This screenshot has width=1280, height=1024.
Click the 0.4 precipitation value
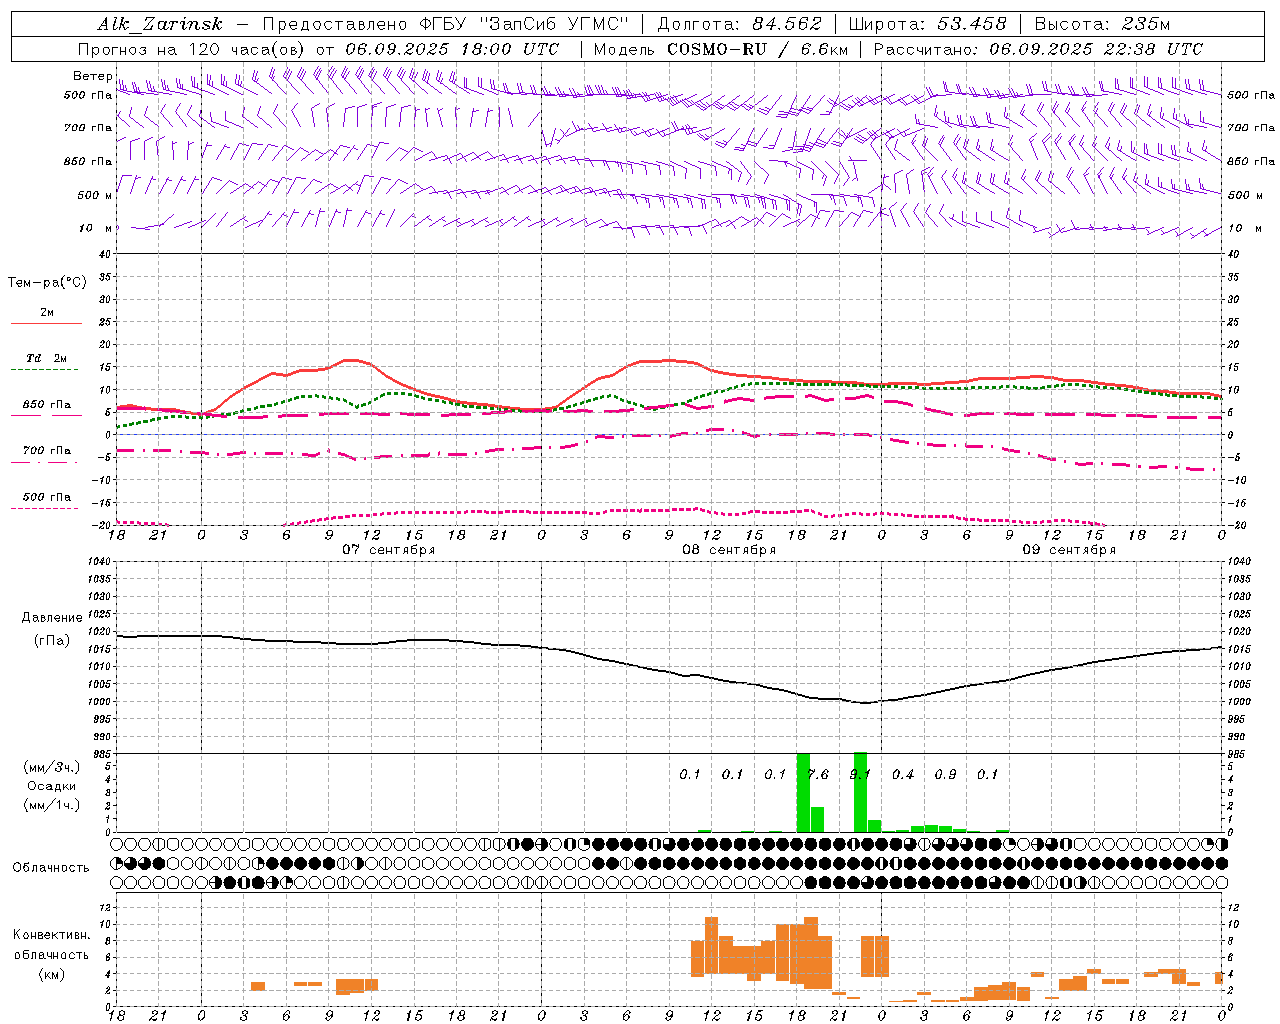coord(903,774)
